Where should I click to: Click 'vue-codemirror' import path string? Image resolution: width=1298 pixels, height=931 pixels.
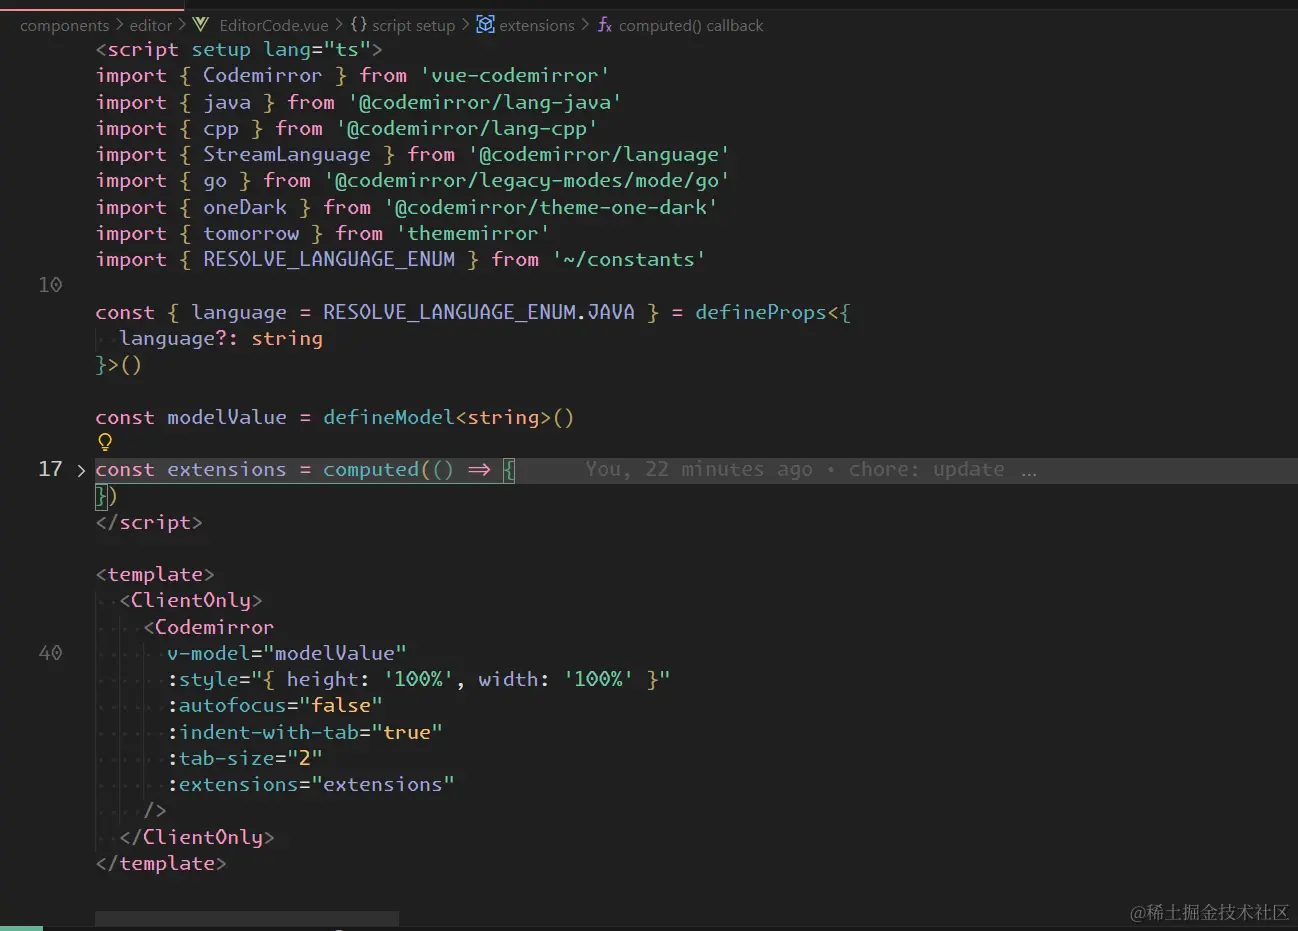515,76
